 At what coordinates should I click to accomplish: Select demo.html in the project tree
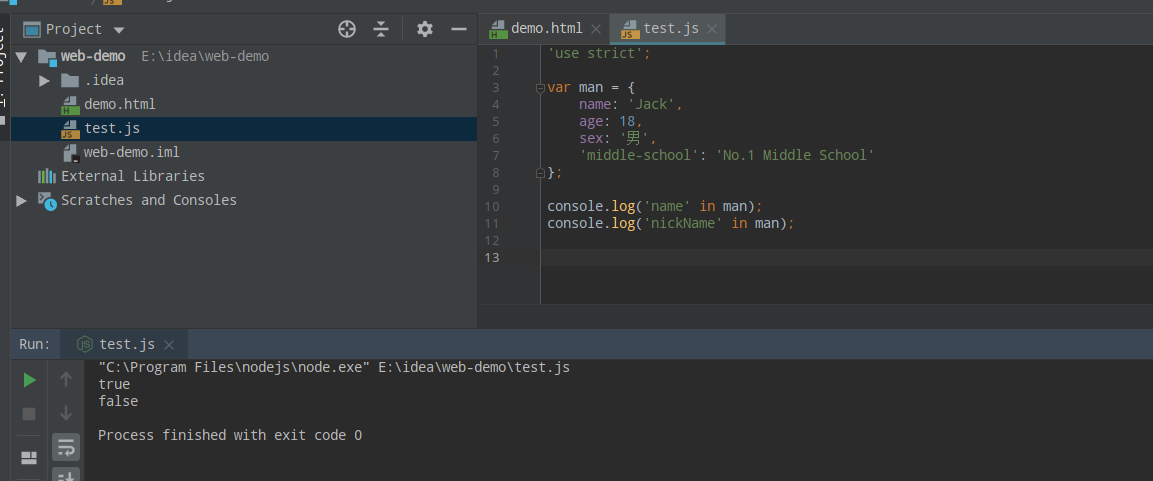[119, 104]
